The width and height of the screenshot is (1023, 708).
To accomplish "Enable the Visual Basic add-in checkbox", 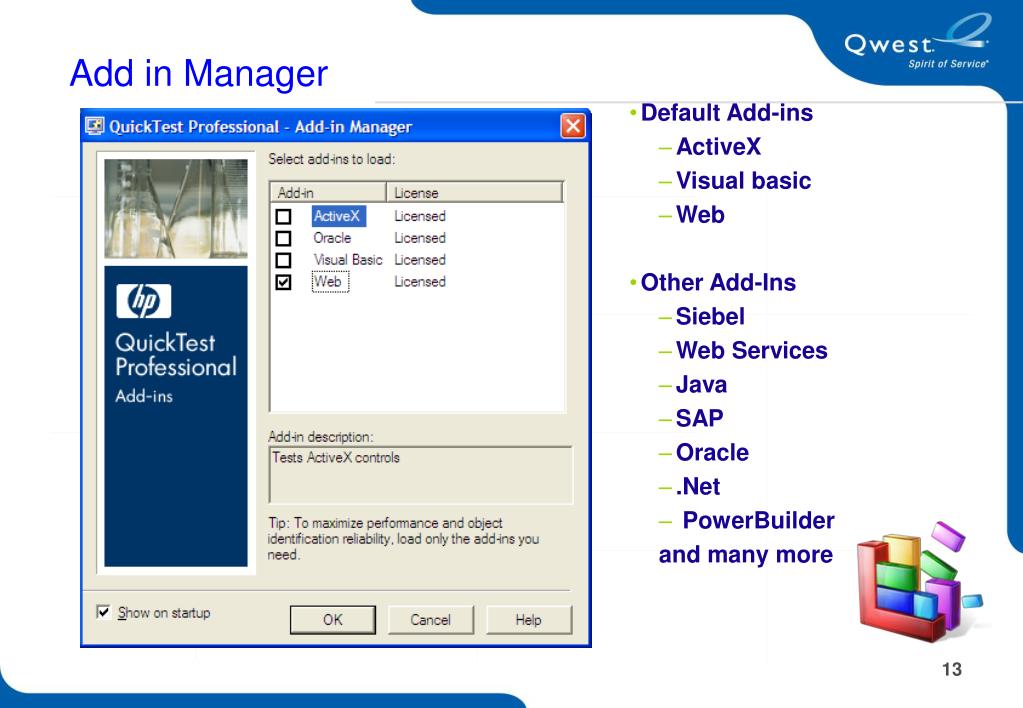I will pyautogui.click(x=283, y=260).
